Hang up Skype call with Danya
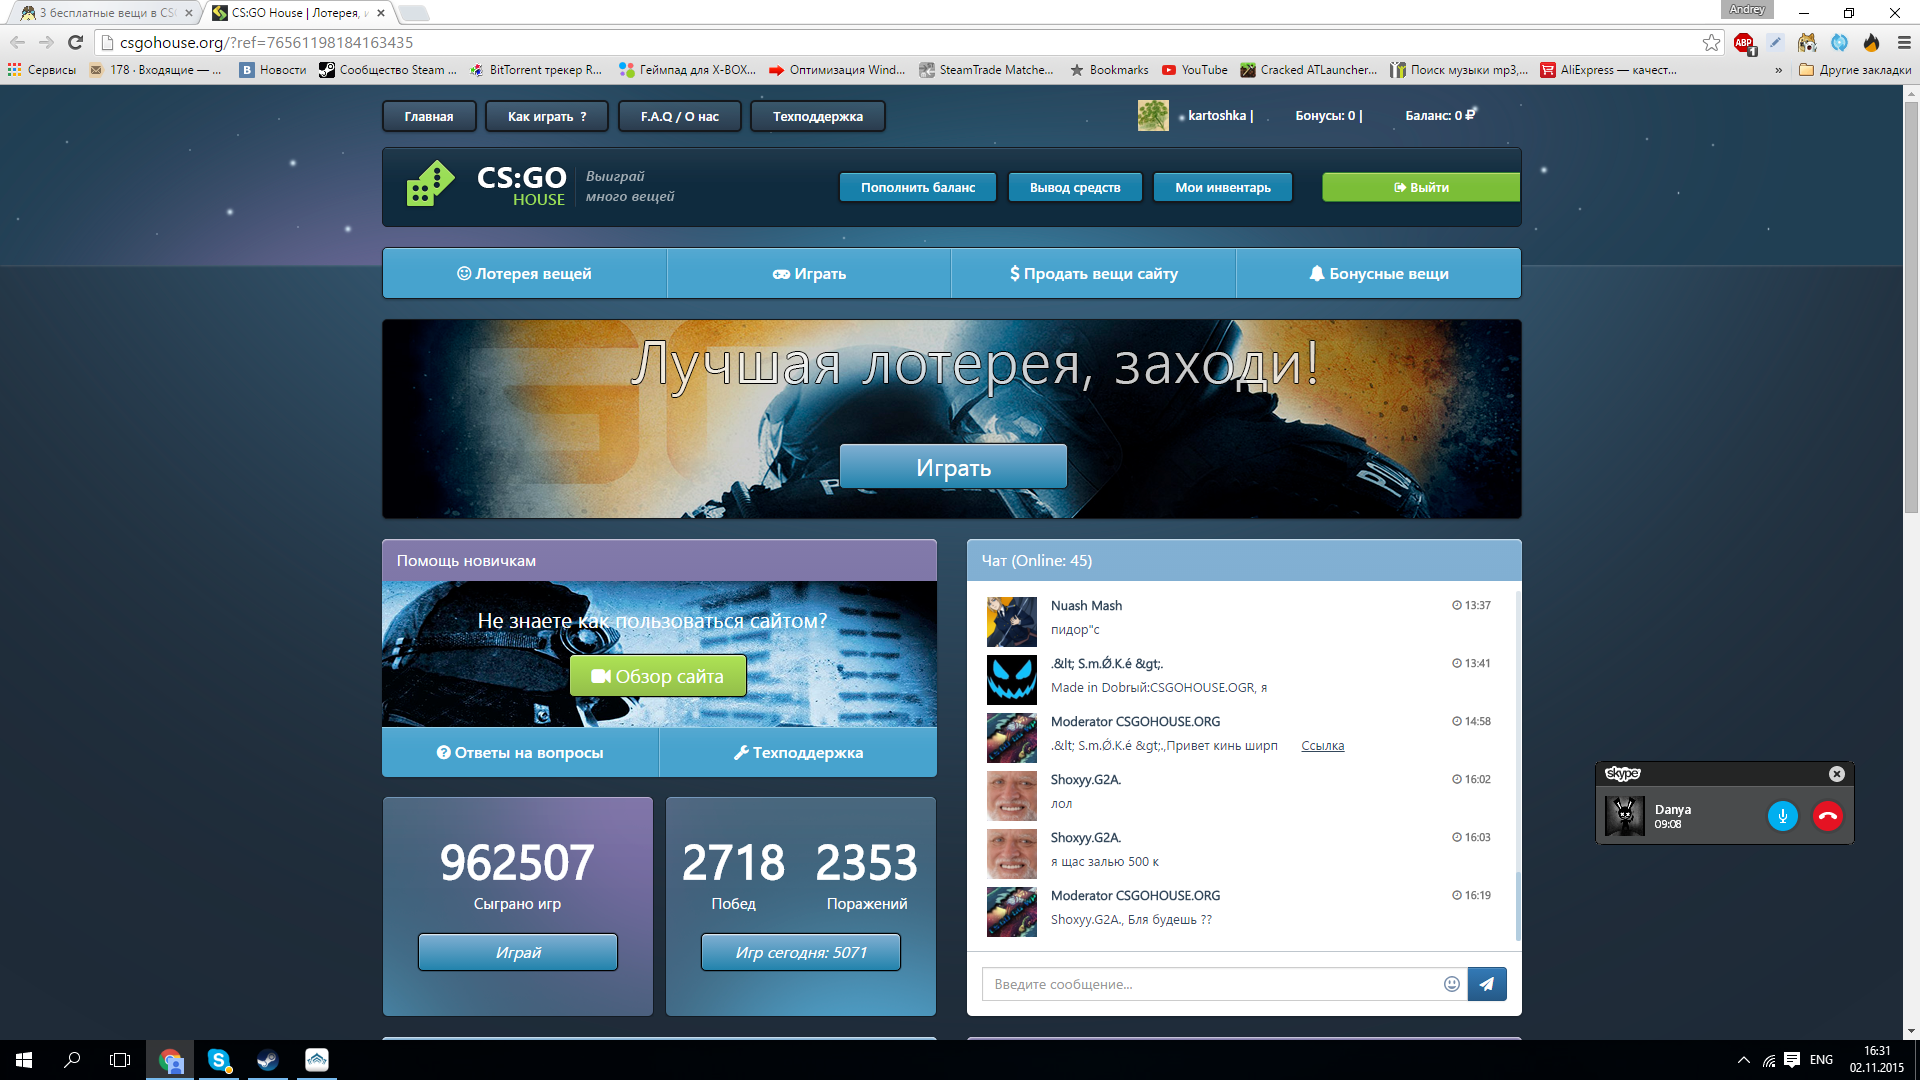 click(1828, 816)
